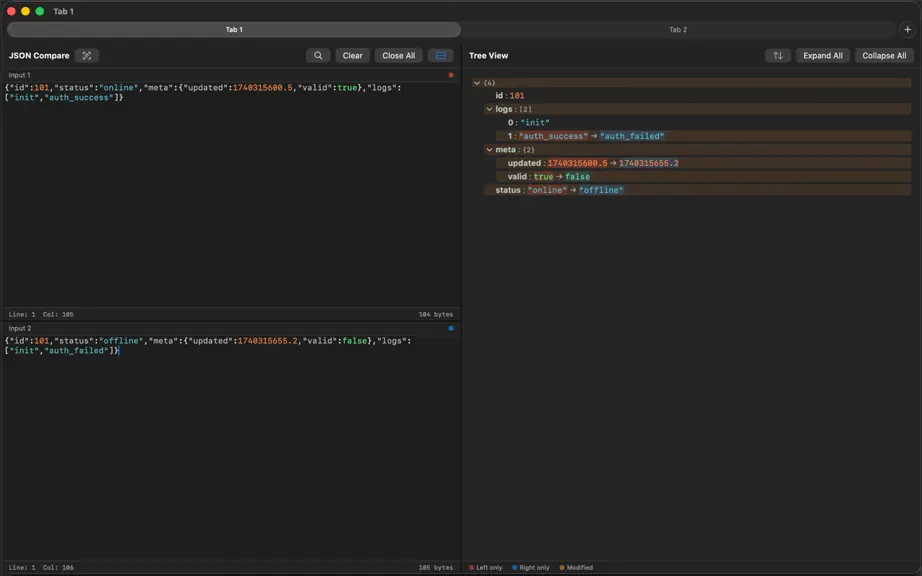
Task: Click the Tree View heading
Action: coord(489,55)
